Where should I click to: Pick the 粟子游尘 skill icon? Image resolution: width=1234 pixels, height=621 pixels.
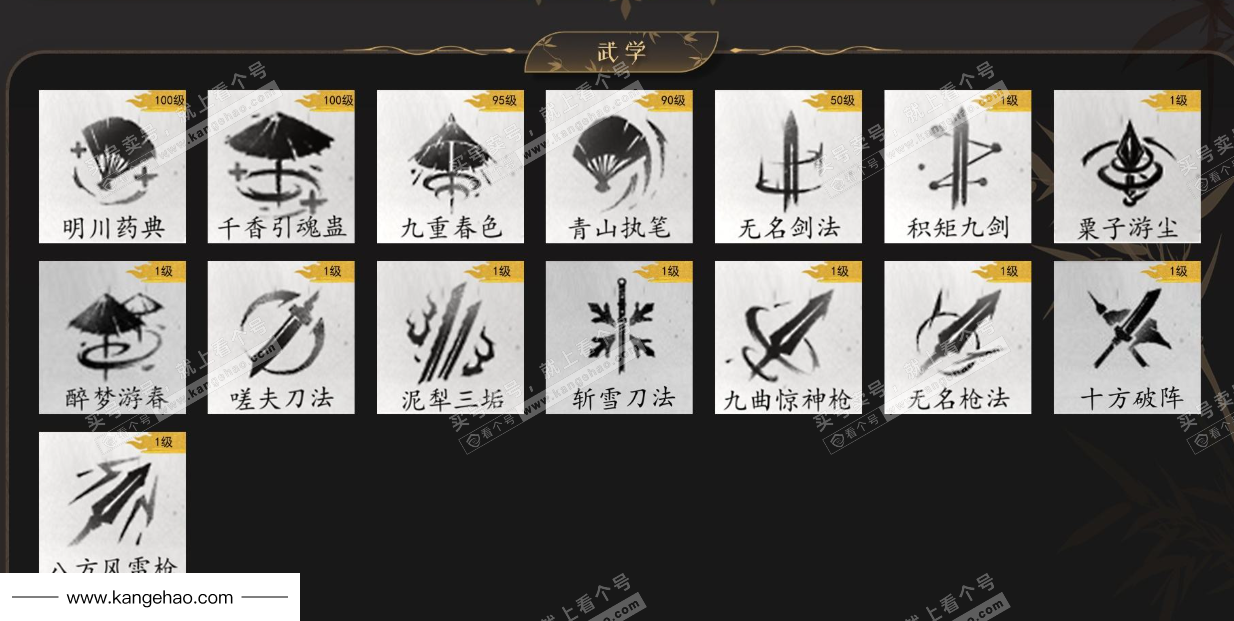1127,166
